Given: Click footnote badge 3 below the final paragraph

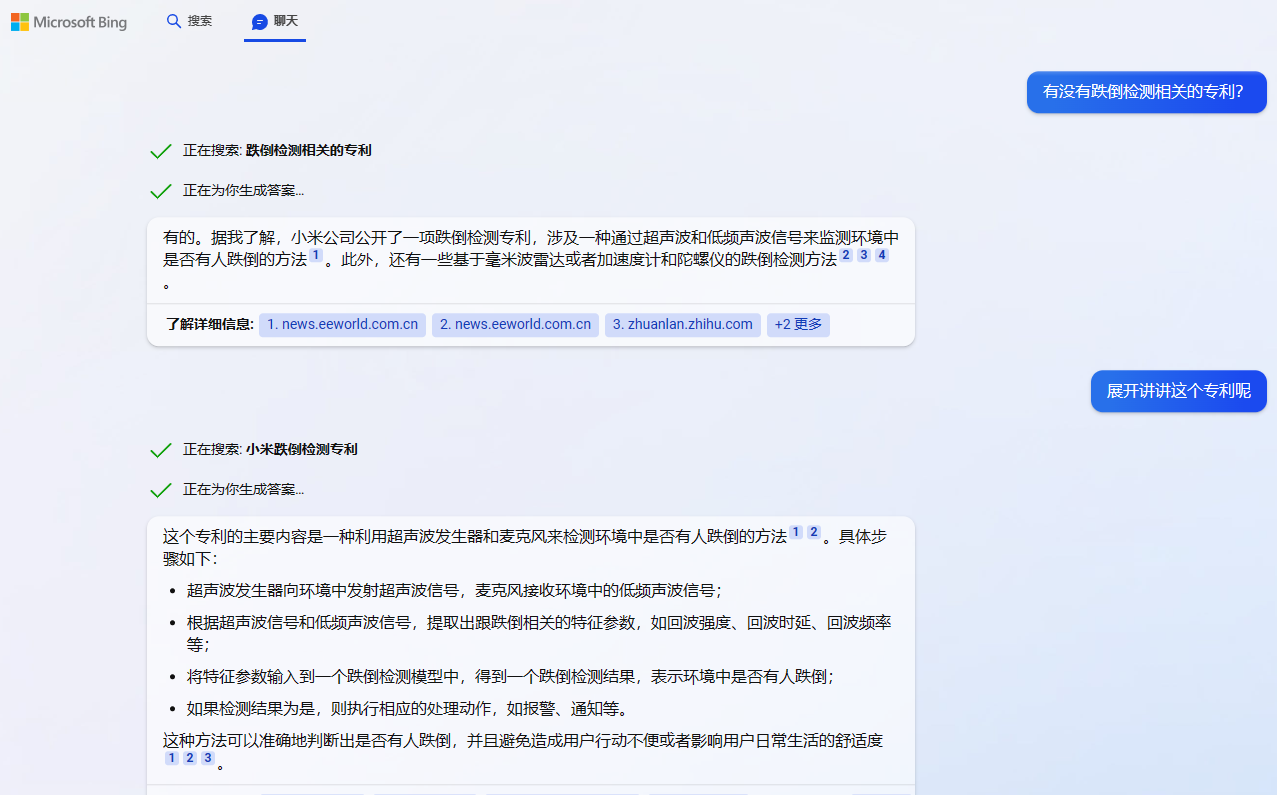Looking at the screenshot, I should [x=207, y=758].
